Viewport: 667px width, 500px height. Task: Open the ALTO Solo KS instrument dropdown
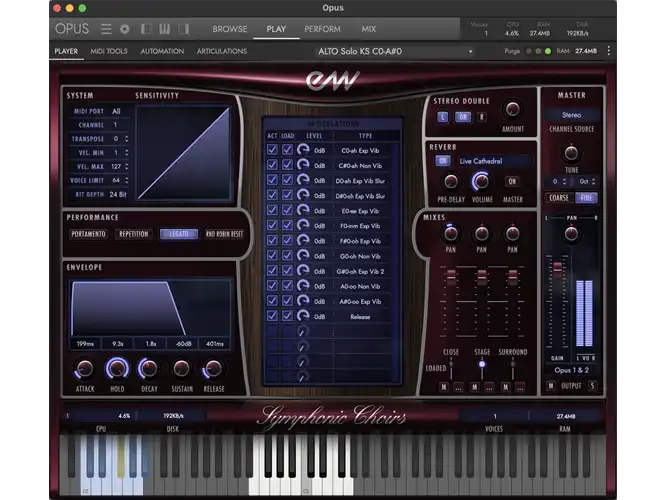click(394, 51)
